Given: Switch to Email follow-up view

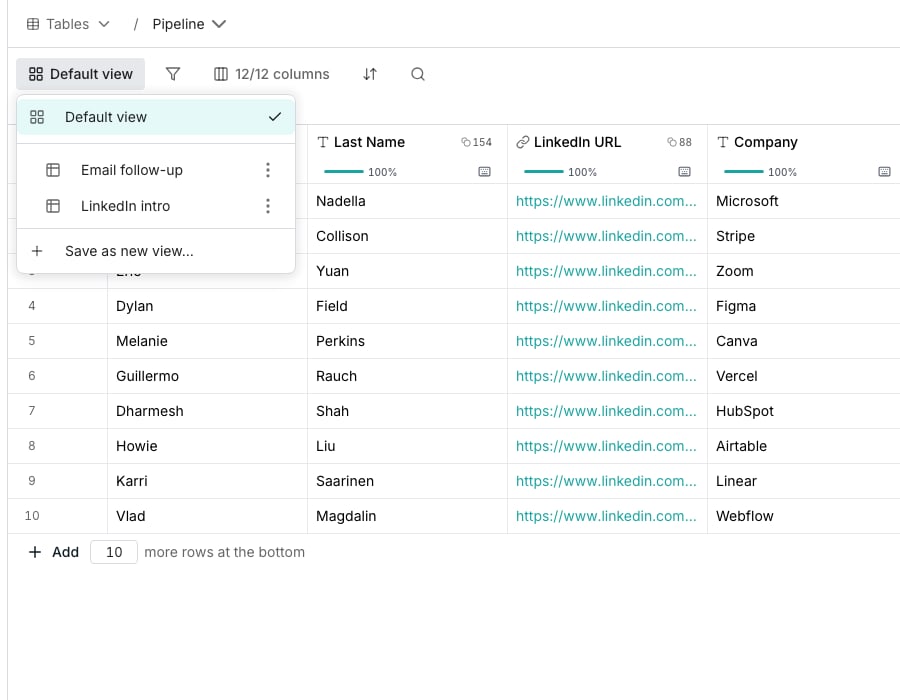Looking at the screenshot, I should tap(131, 170).
